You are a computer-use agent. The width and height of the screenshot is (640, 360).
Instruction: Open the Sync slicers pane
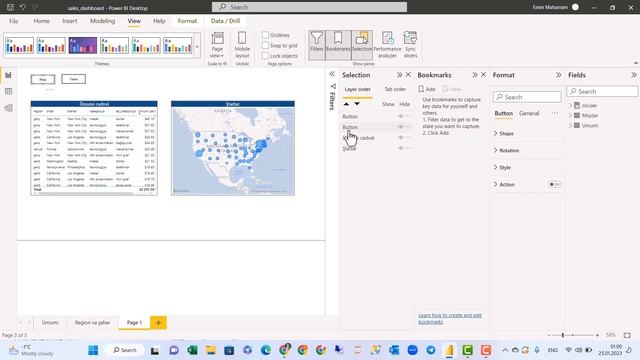pyautogui.click(x=410, y=45)
